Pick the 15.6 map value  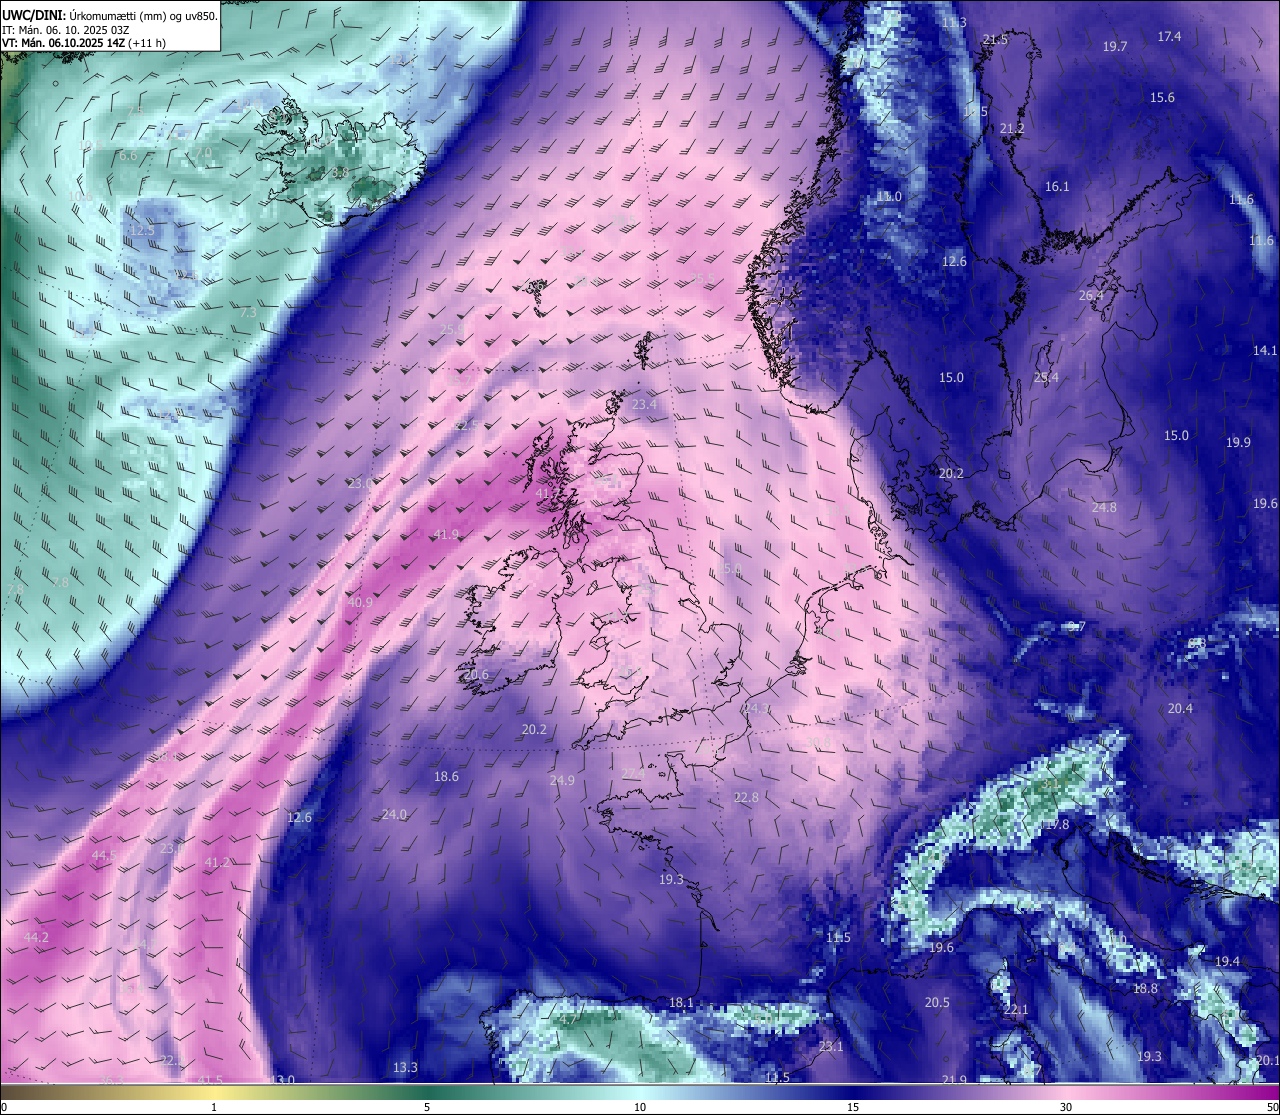point(1162,98)
